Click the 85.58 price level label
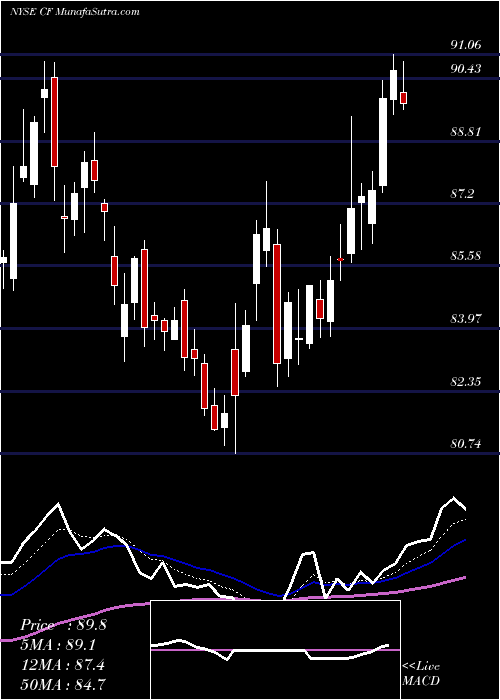 [466, 256]
